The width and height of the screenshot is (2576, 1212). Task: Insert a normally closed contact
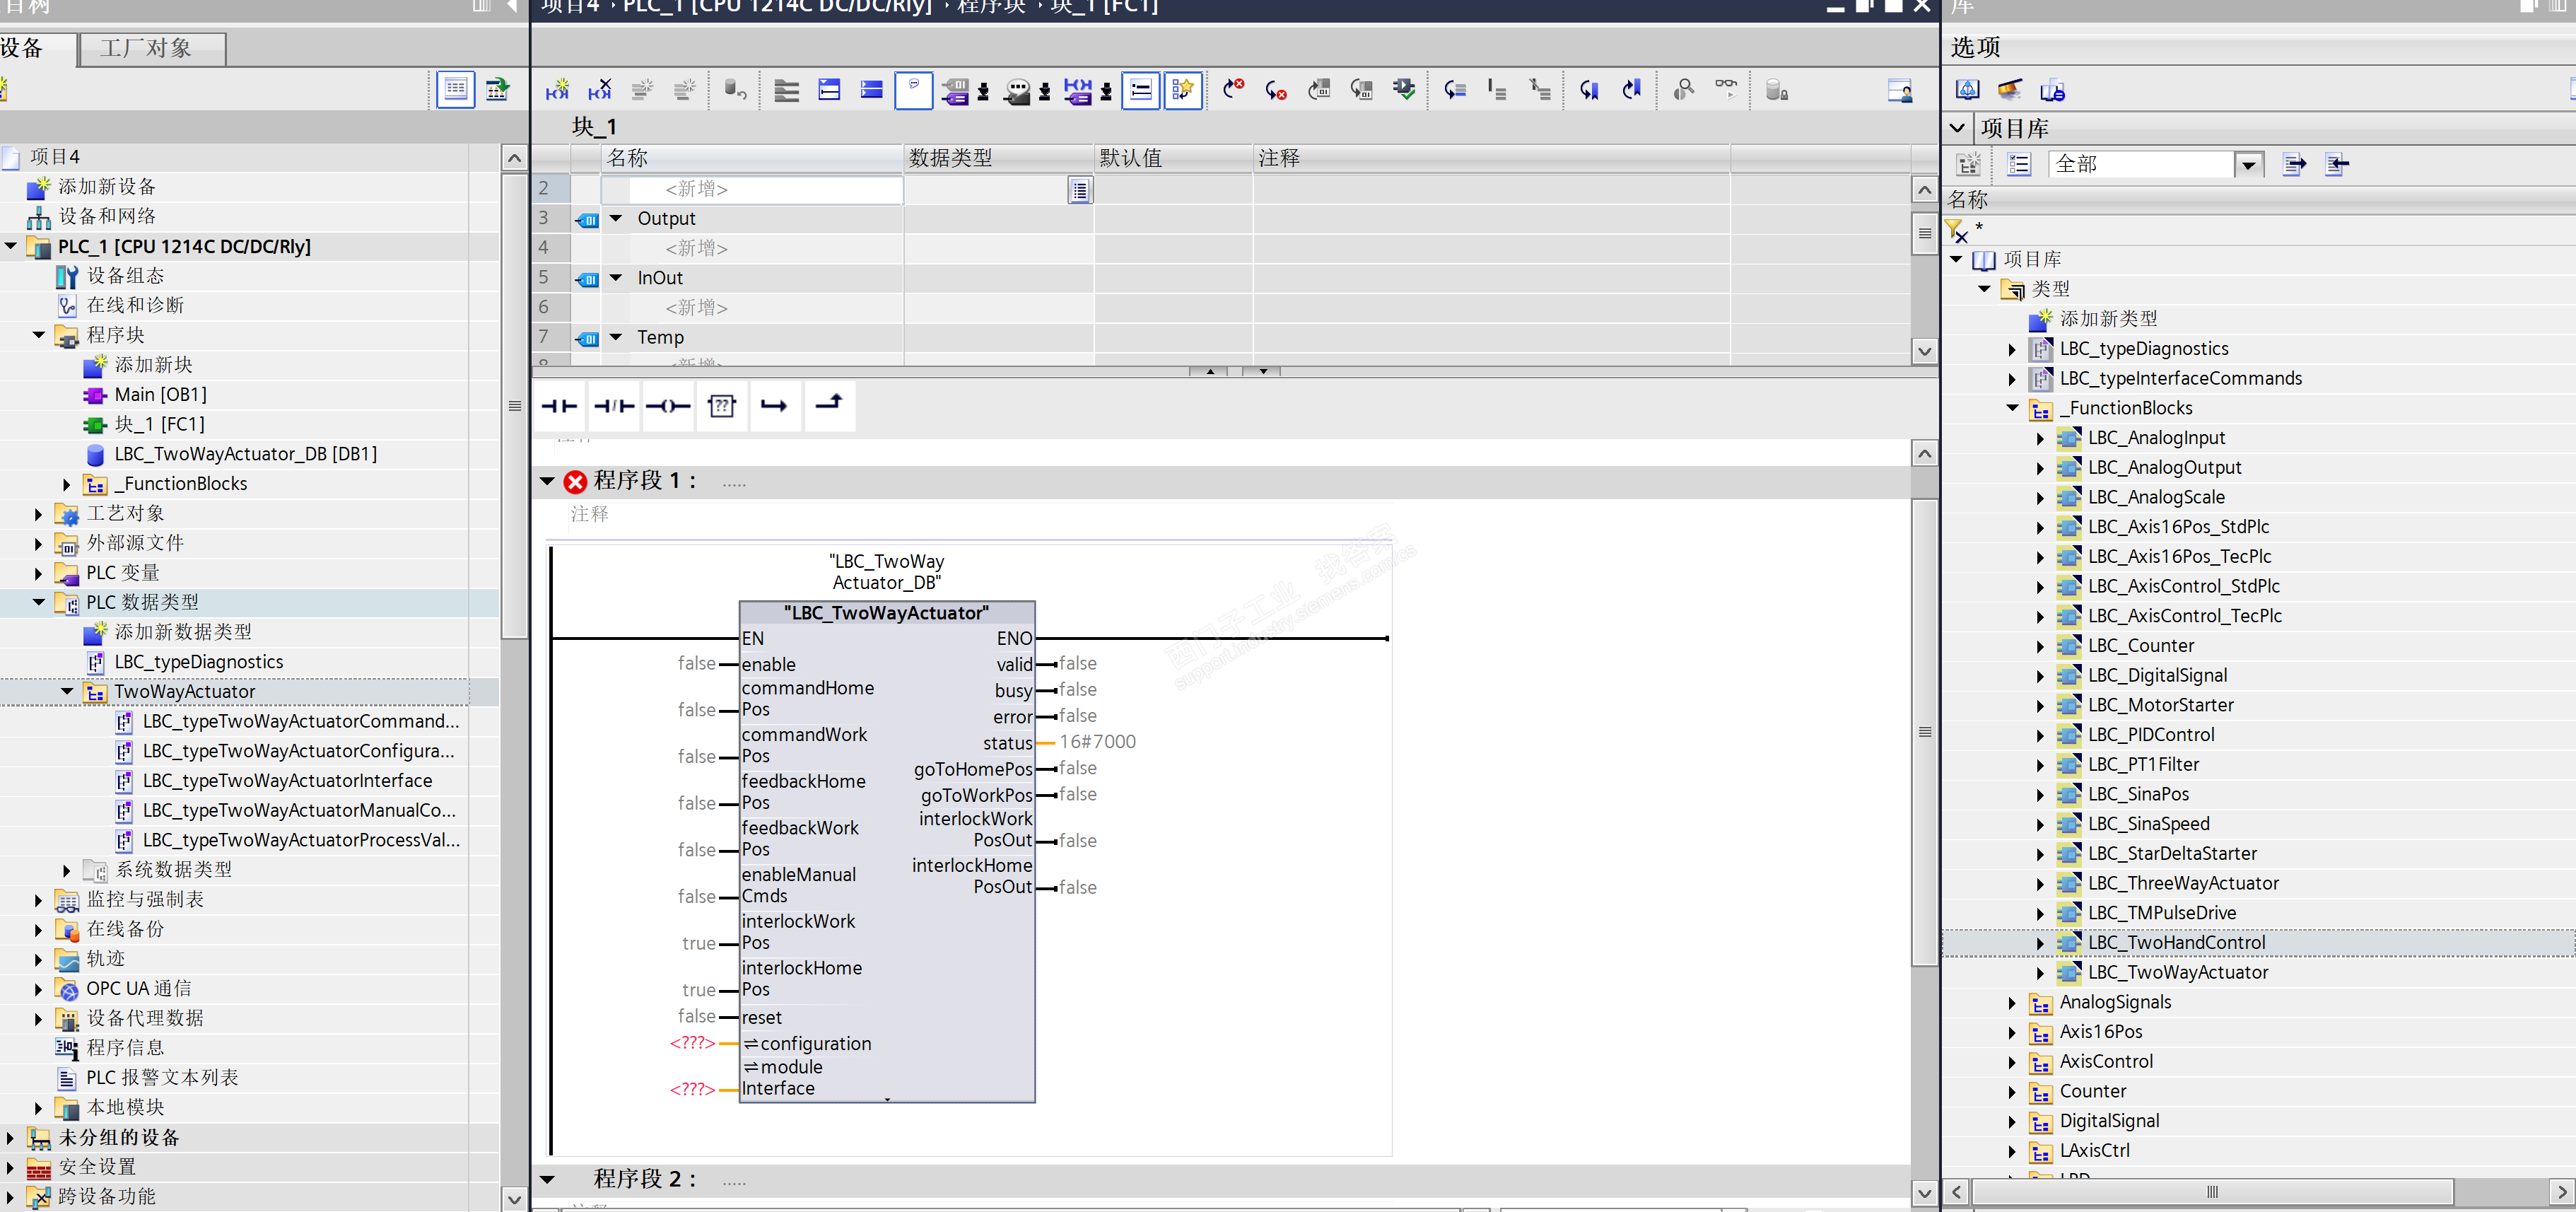pos(613,406)
